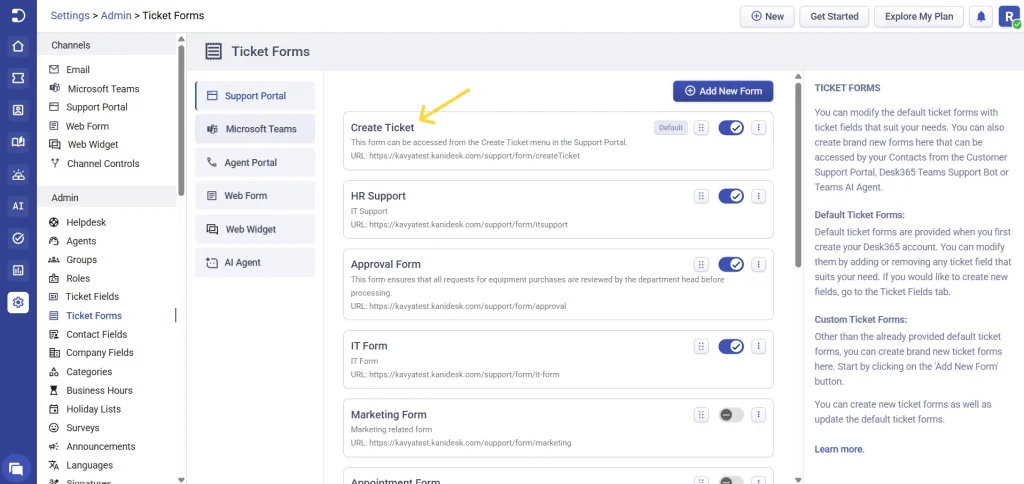Open the AI icon in left rail
The width and height of the screenshot is (1024, 484).
[18, 206]
